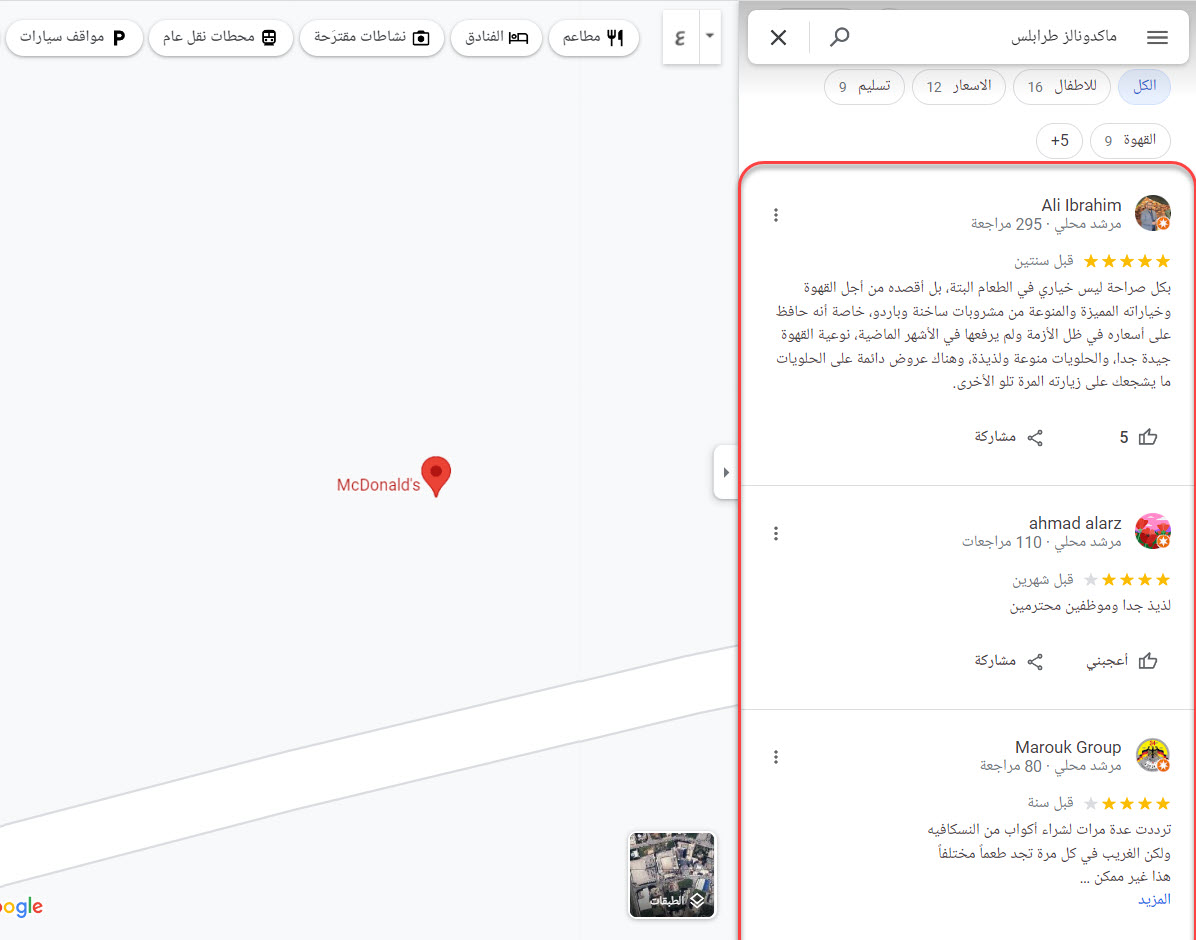Expand Marouk Group's review via المزيد

click(x=1153, y=899)
